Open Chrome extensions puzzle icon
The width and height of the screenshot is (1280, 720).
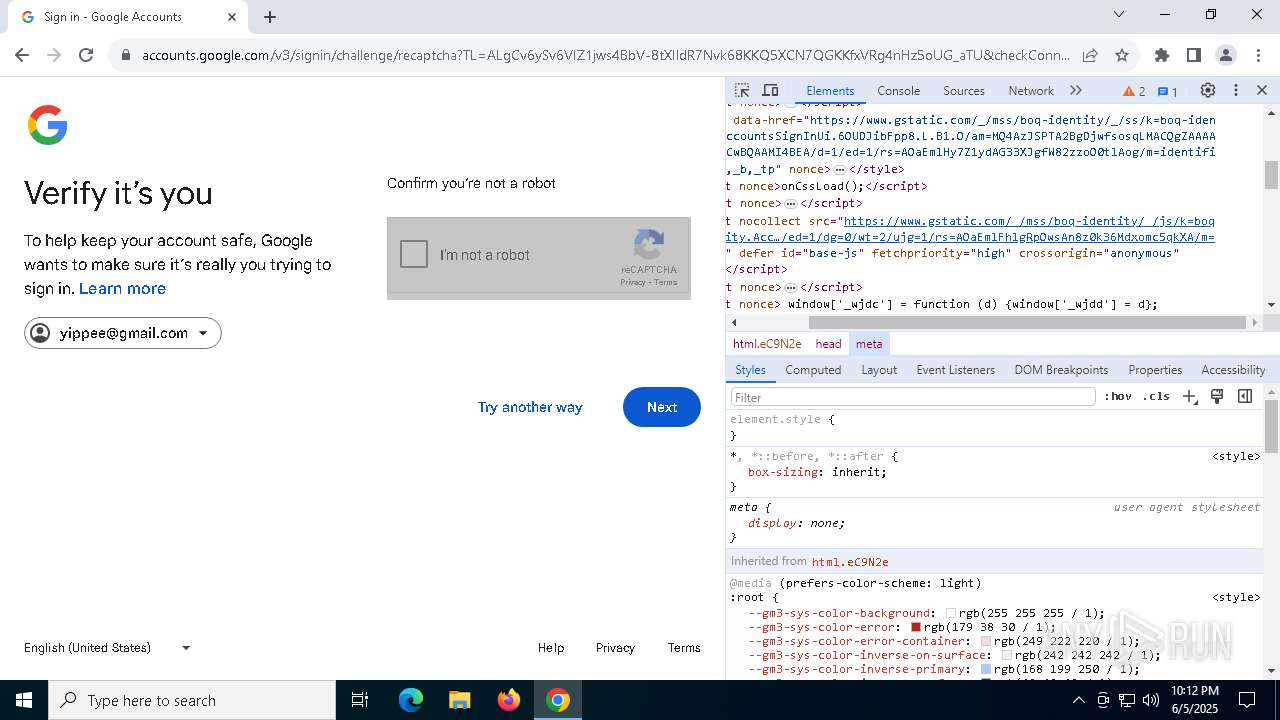(1161, 55)
